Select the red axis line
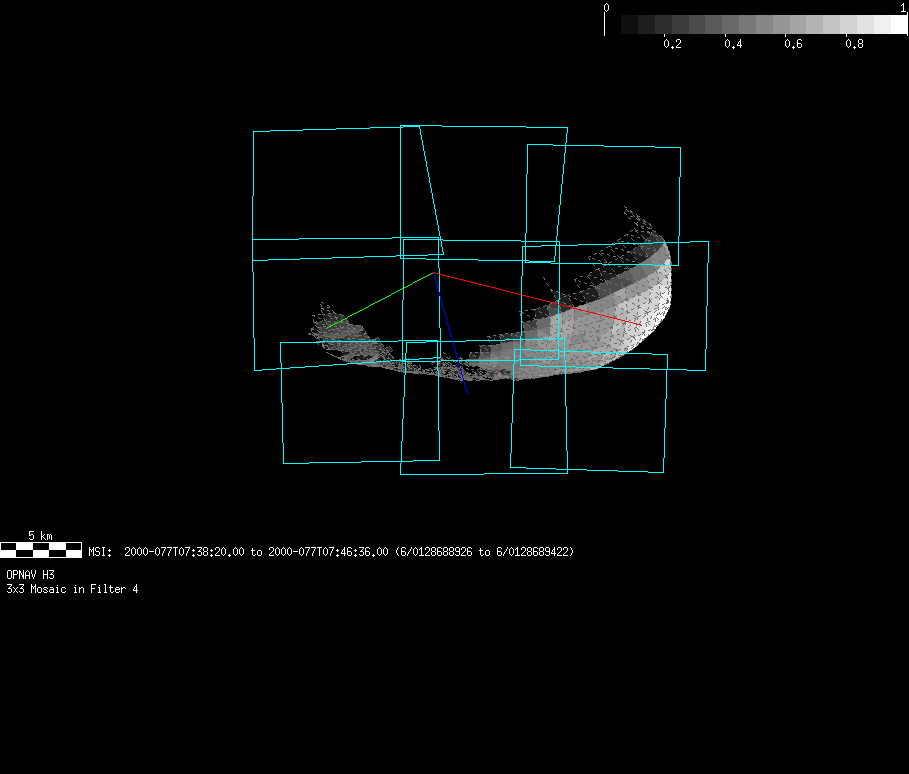909x774 pixels. pos(540,299)
